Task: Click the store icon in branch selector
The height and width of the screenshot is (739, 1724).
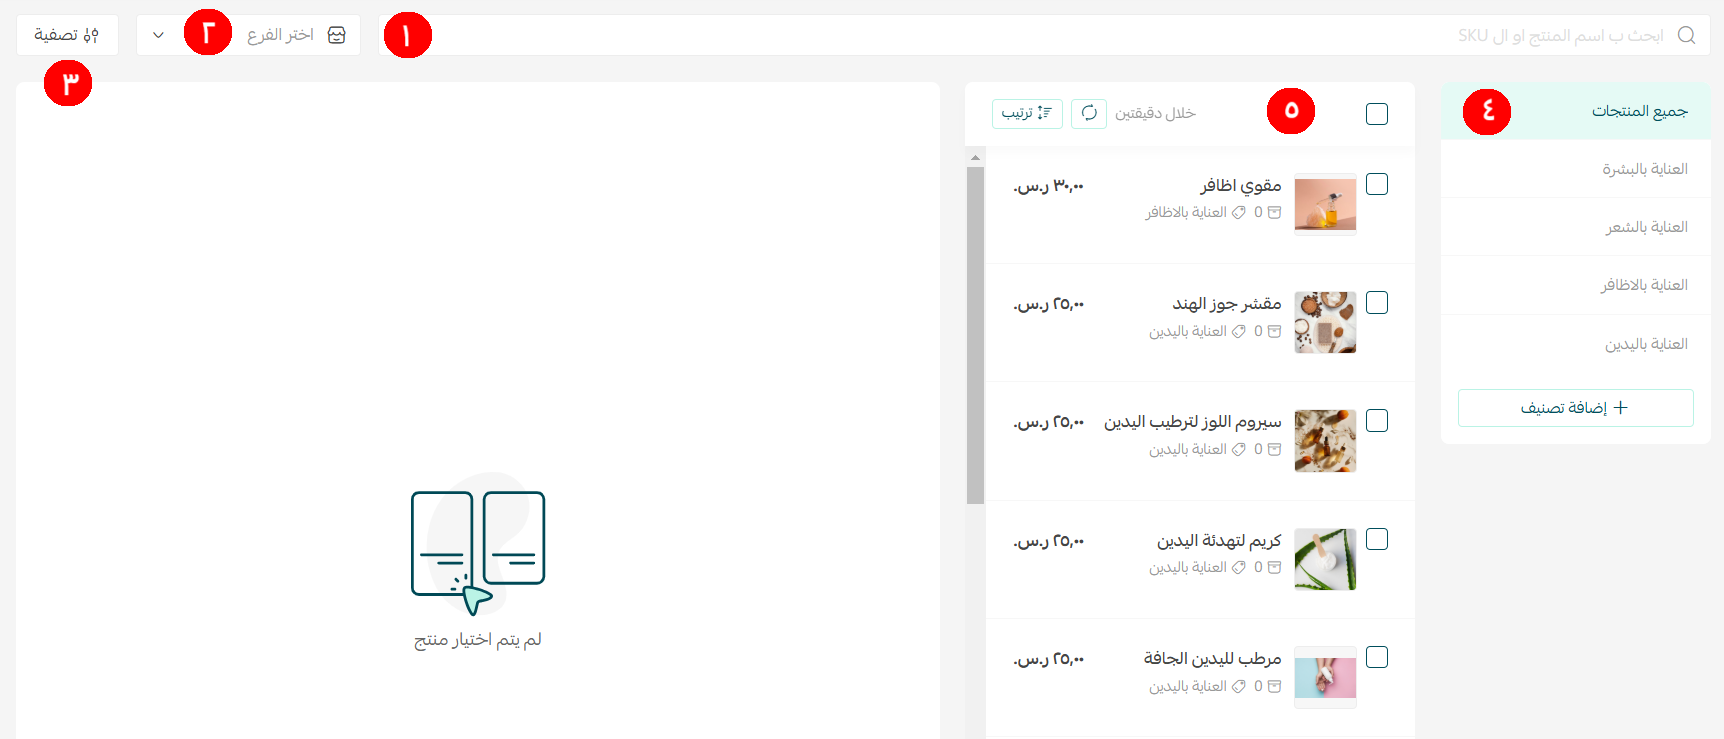Action: (x=337, y=35)
